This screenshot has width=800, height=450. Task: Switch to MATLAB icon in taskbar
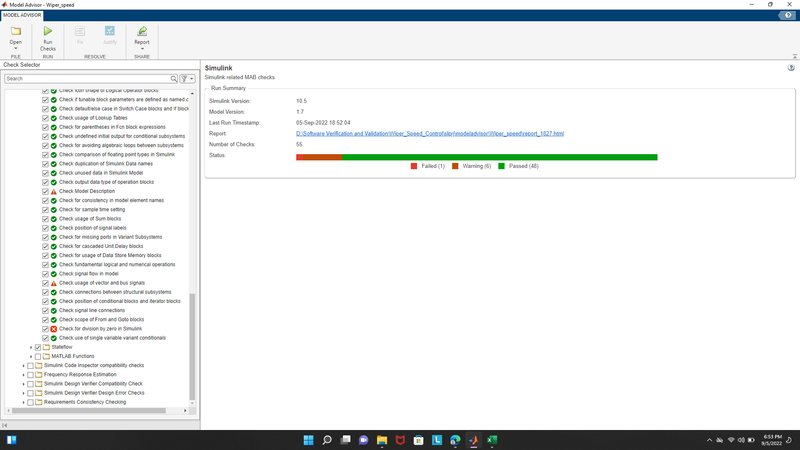[473, 440]
